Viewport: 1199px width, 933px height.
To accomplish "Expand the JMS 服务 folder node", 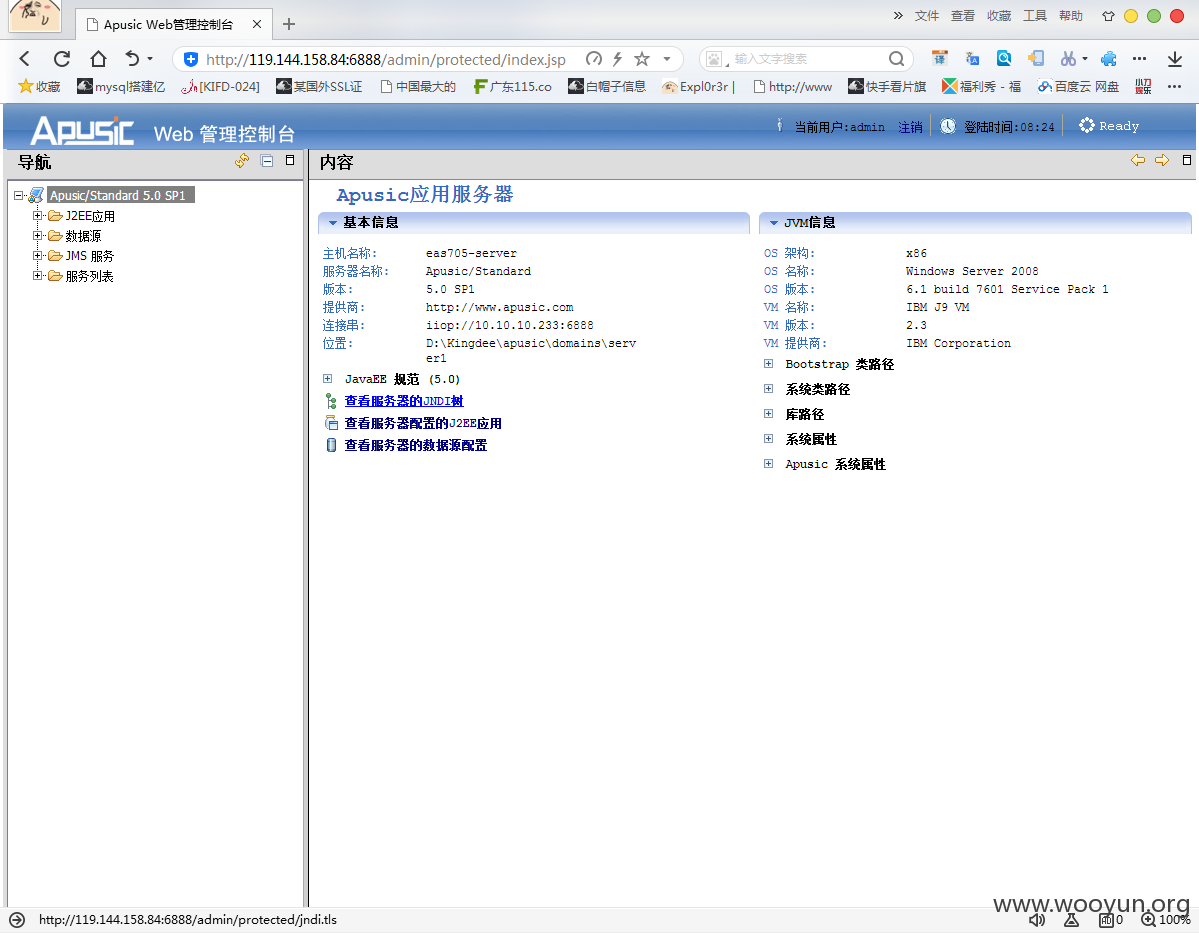I will 37,255.
